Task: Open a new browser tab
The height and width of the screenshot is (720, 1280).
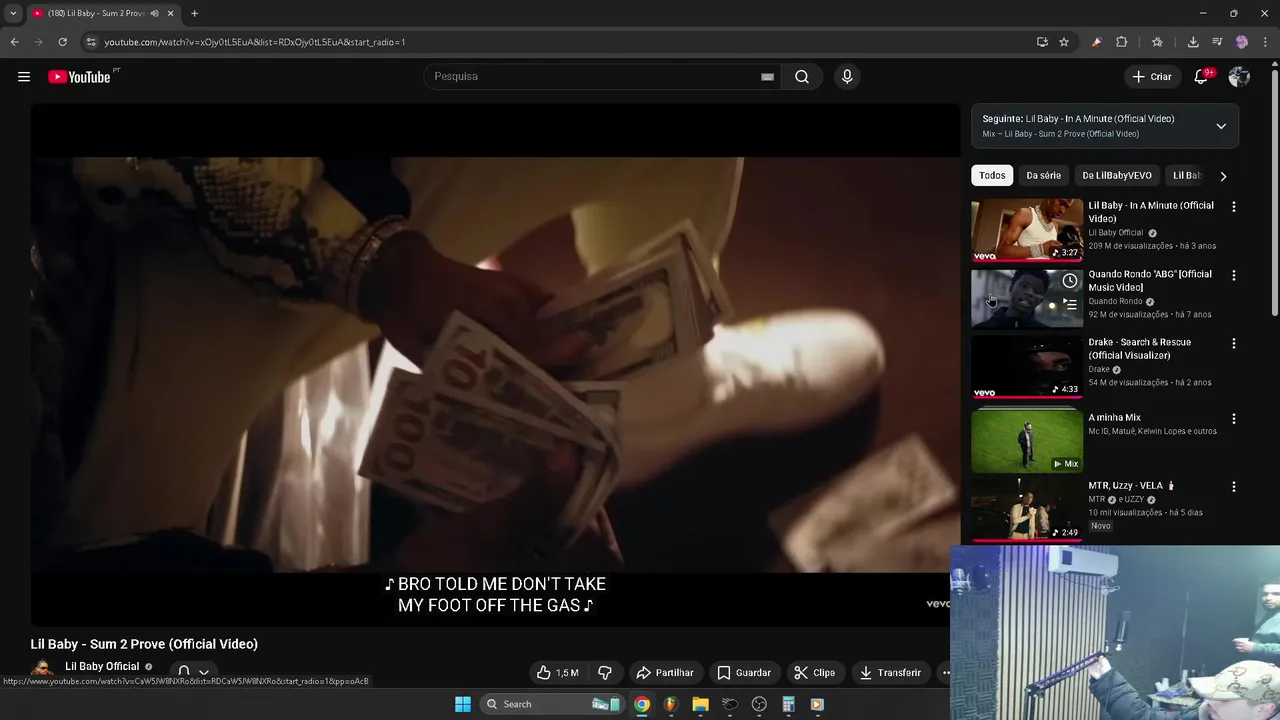Action: (194, 13)
